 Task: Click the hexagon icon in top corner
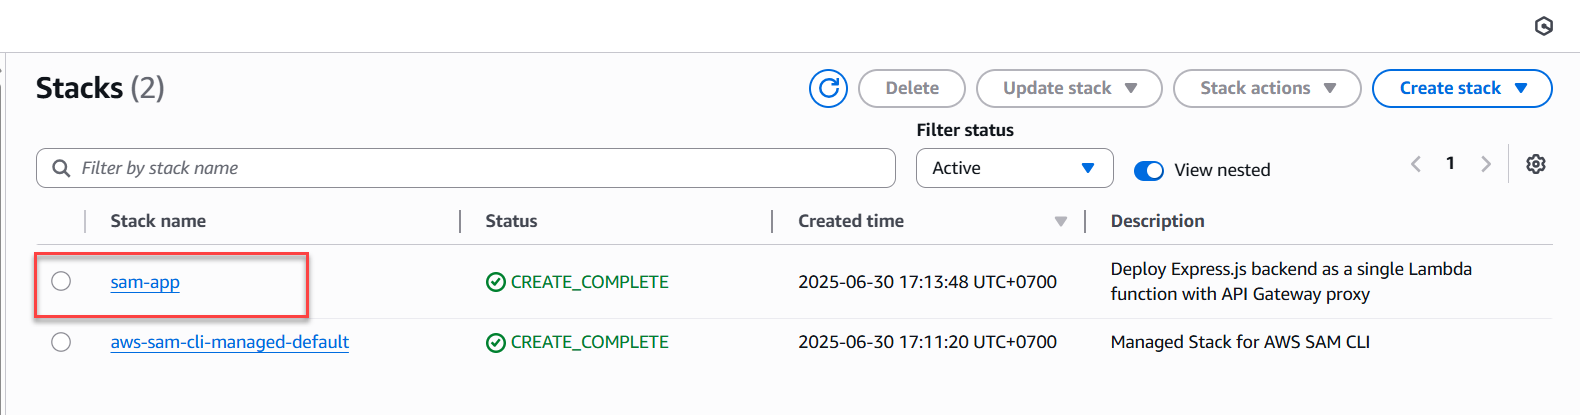tap(1544, 26)
